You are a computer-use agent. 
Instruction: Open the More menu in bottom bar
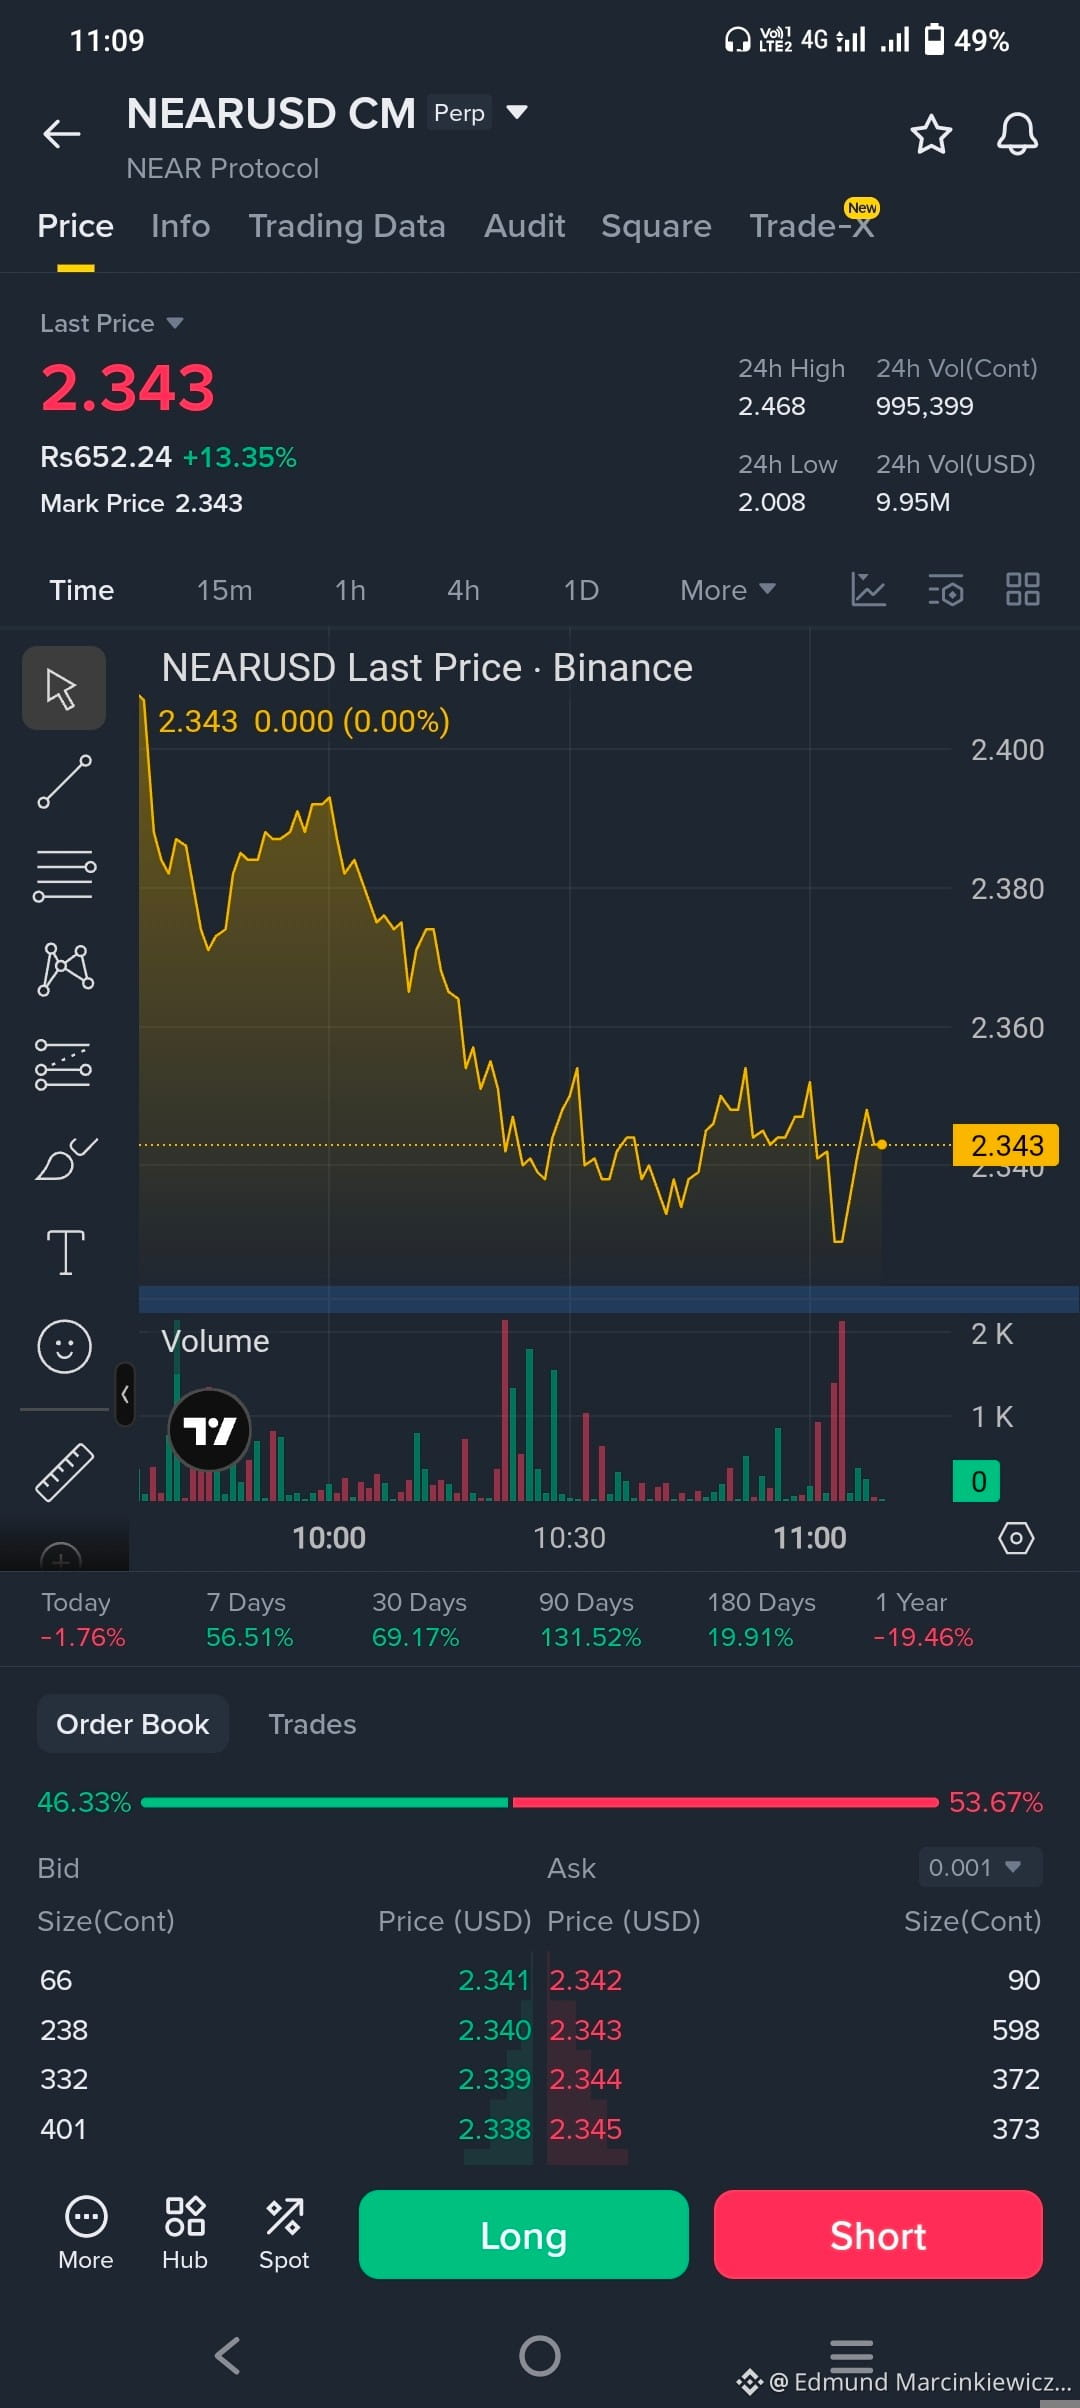click(x=86, y=2234)
